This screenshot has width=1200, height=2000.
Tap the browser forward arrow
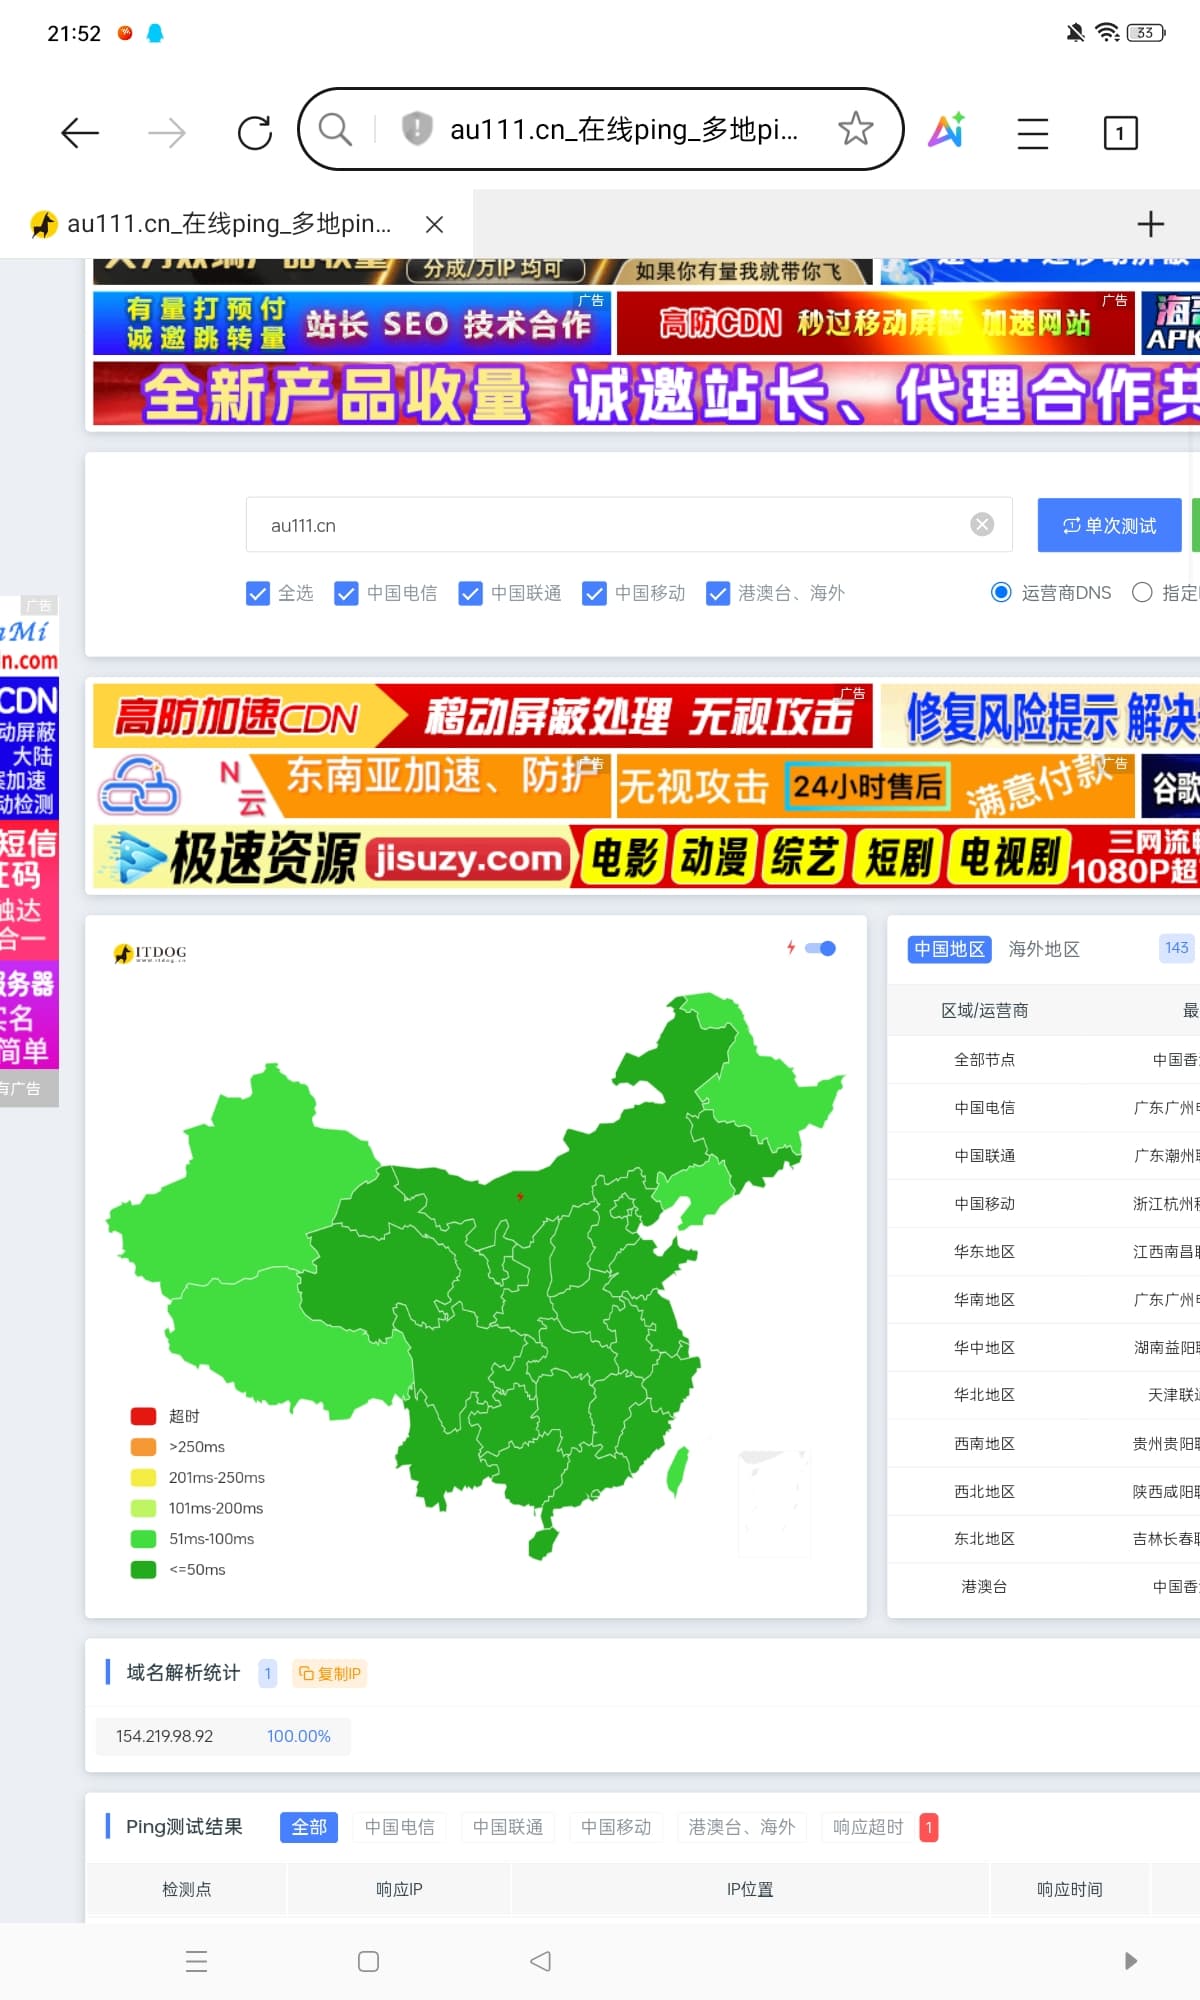pyautogui.click(x=167, y=132)
